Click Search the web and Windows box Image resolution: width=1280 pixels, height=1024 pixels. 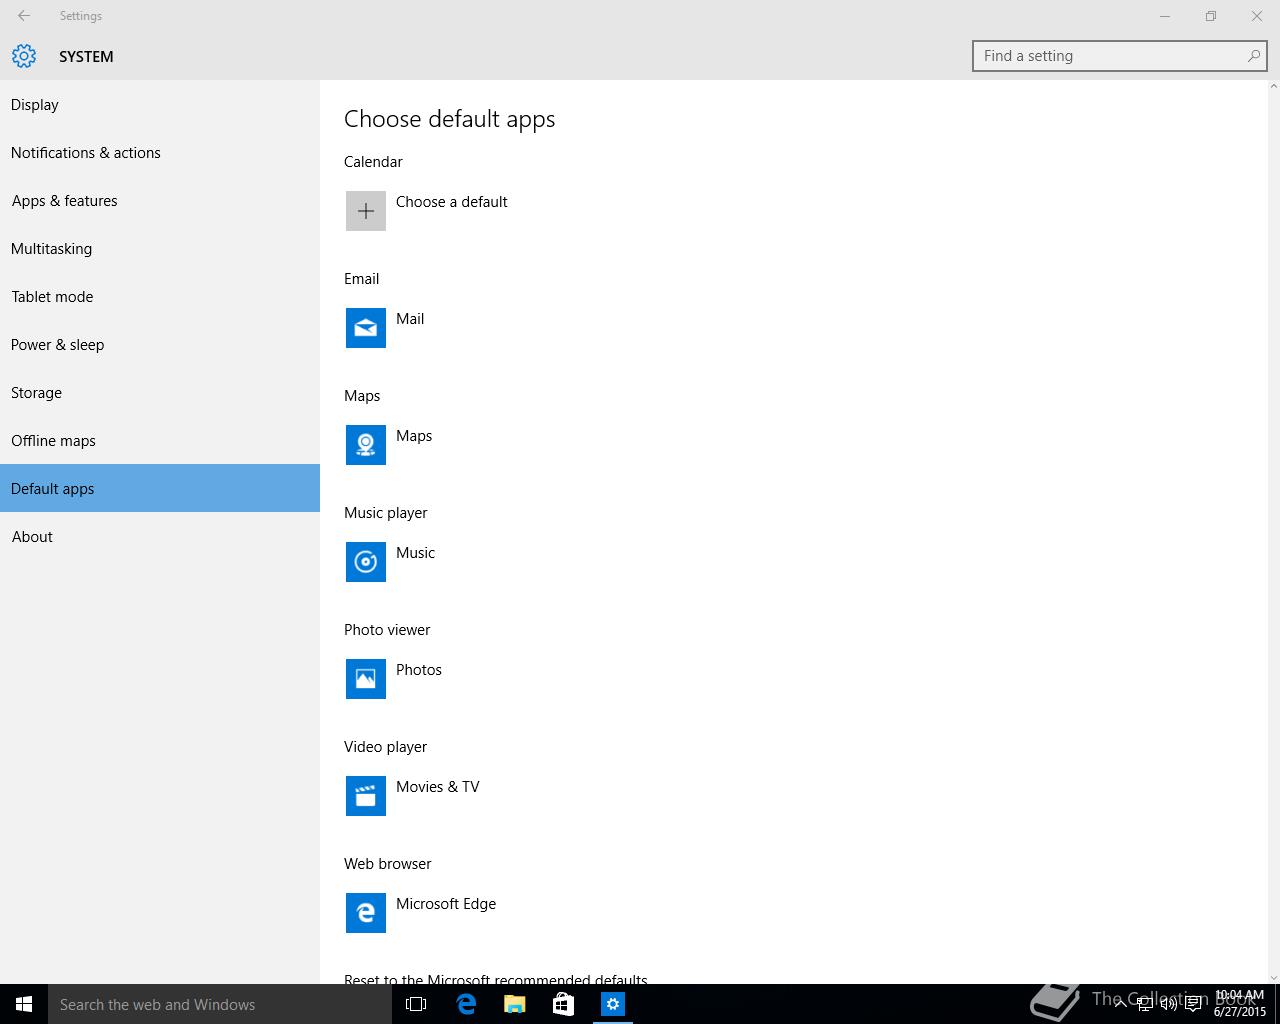click(220, 1004)
